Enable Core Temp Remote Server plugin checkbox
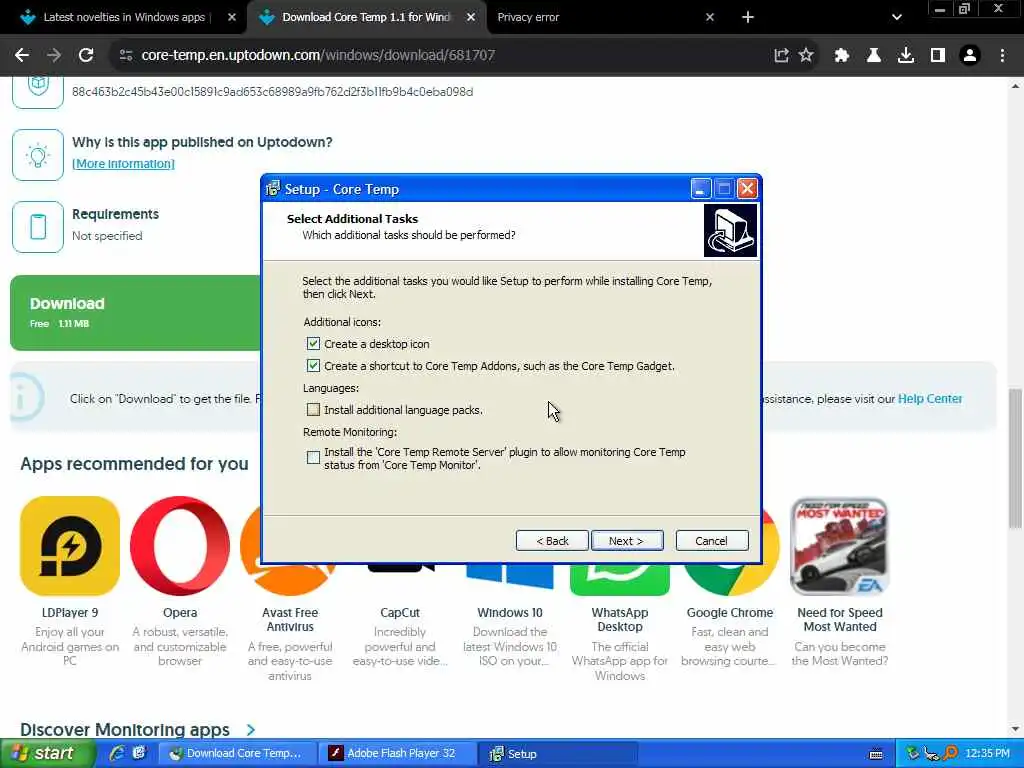 pyautogui.click(x=313, y=458)
